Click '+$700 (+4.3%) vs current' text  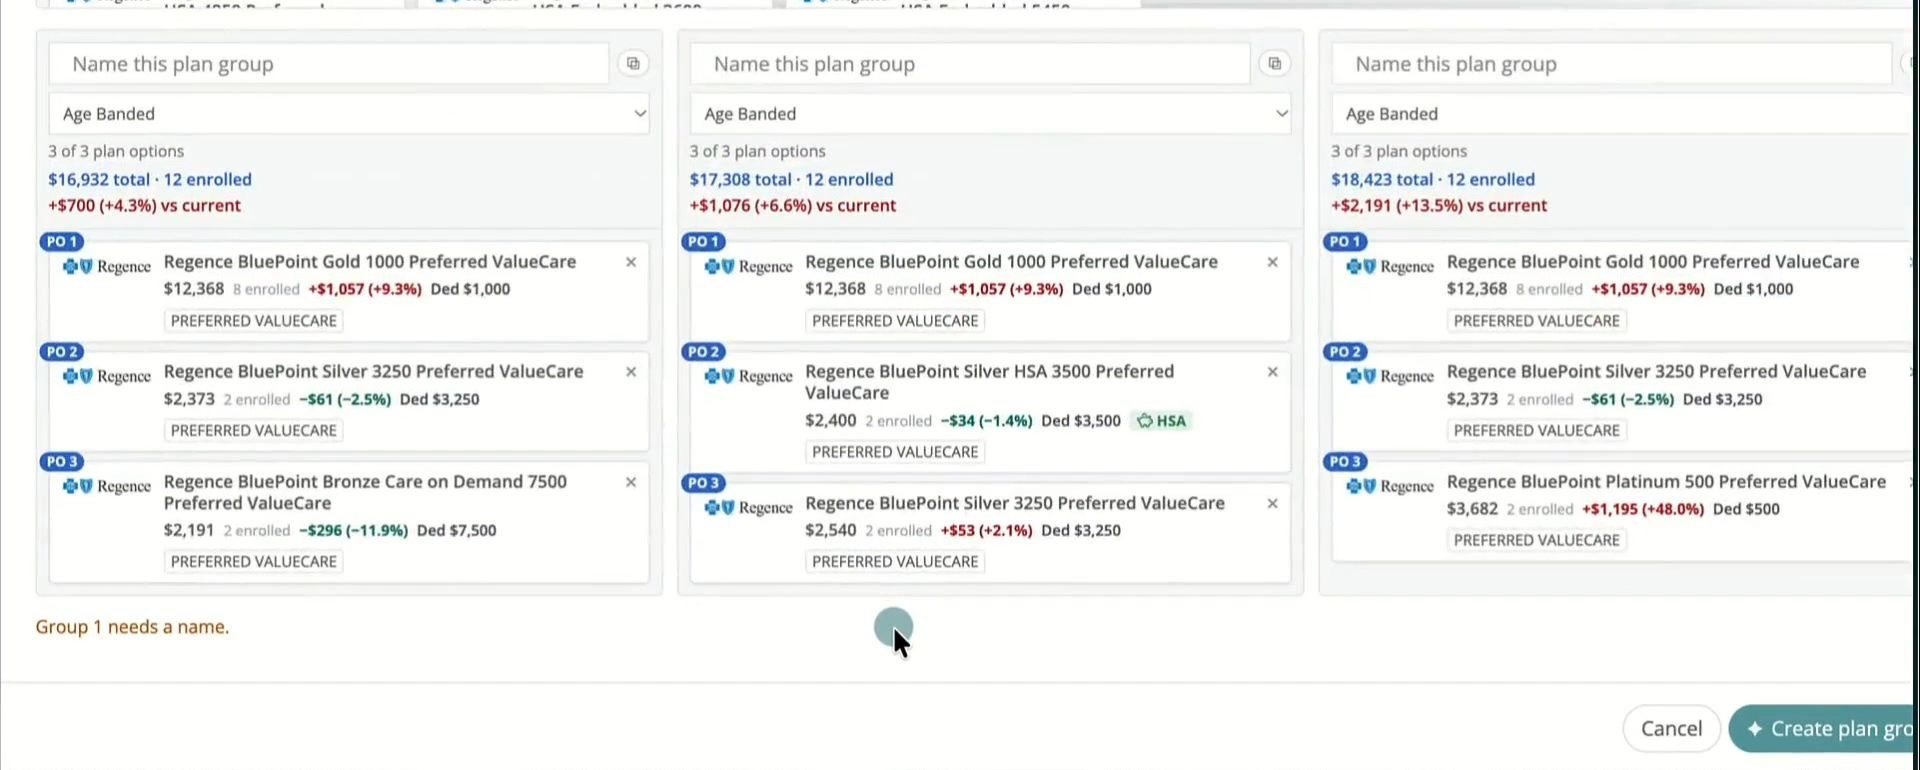[x=144, y=206]
